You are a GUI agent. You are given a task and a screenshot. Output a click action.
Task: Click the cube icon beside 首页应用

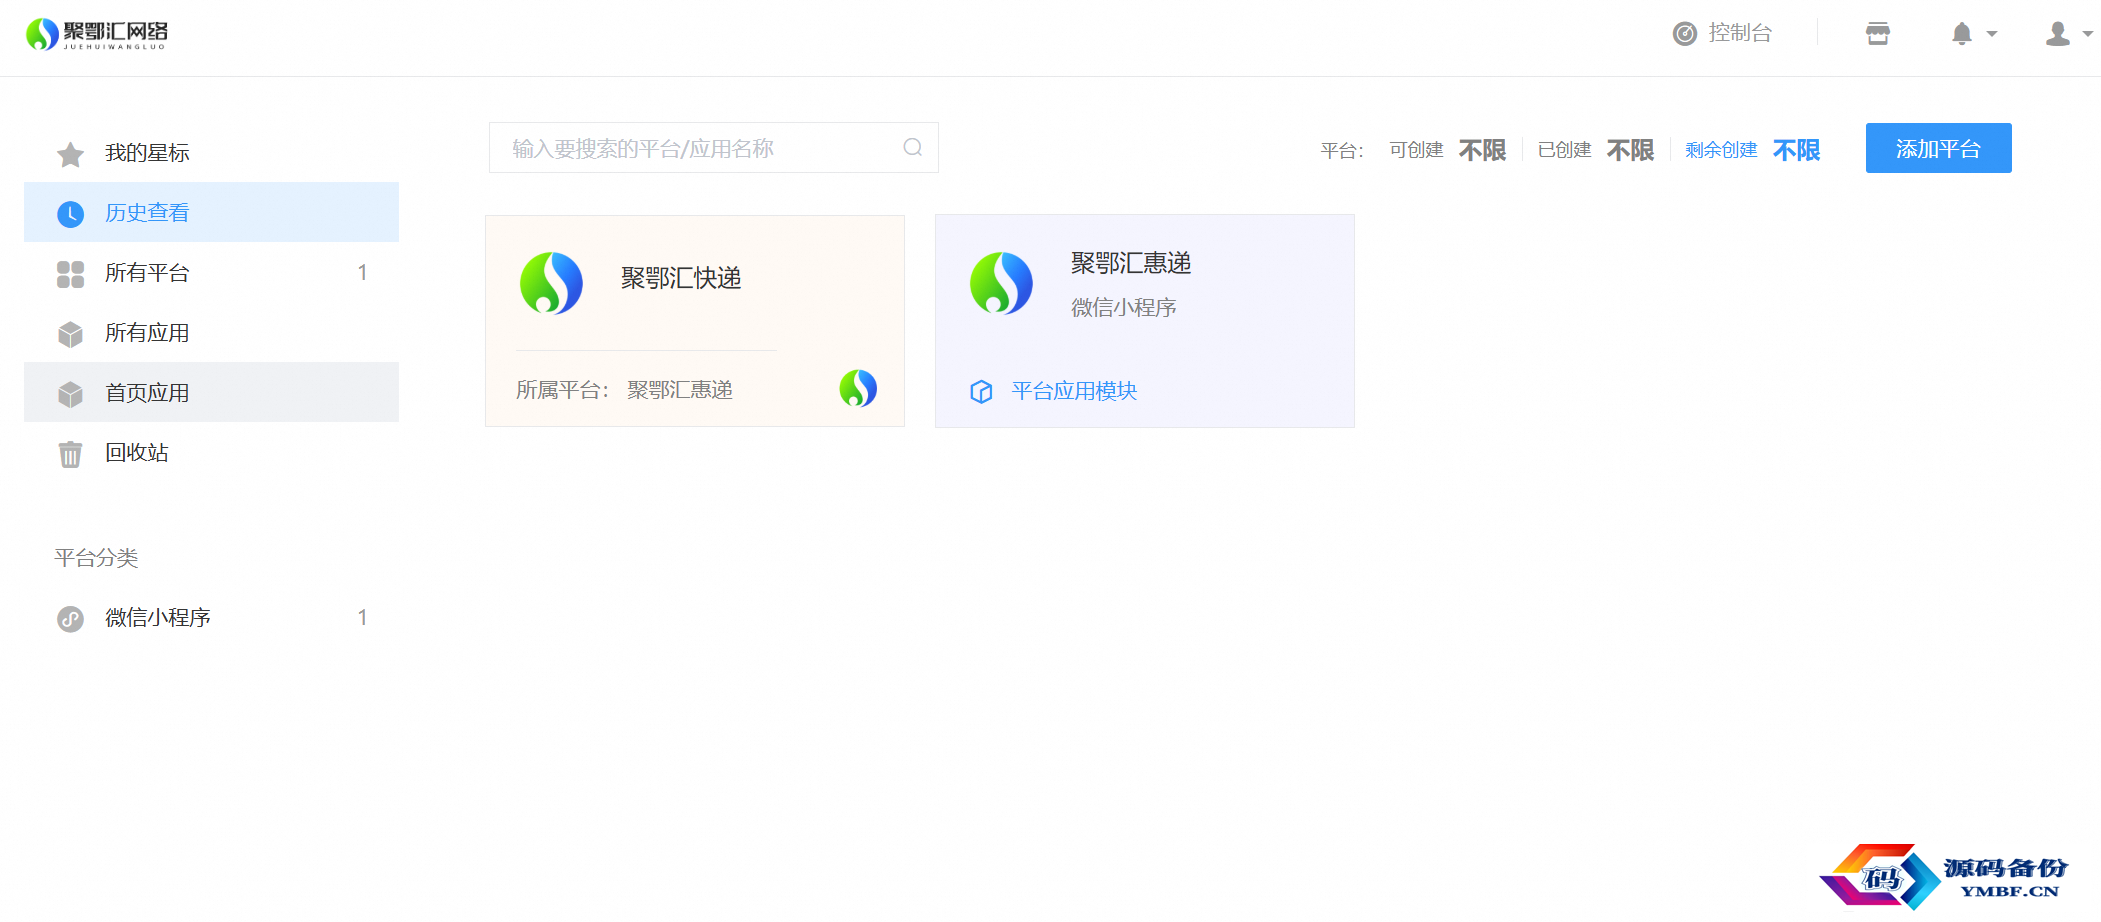(70, 394)
